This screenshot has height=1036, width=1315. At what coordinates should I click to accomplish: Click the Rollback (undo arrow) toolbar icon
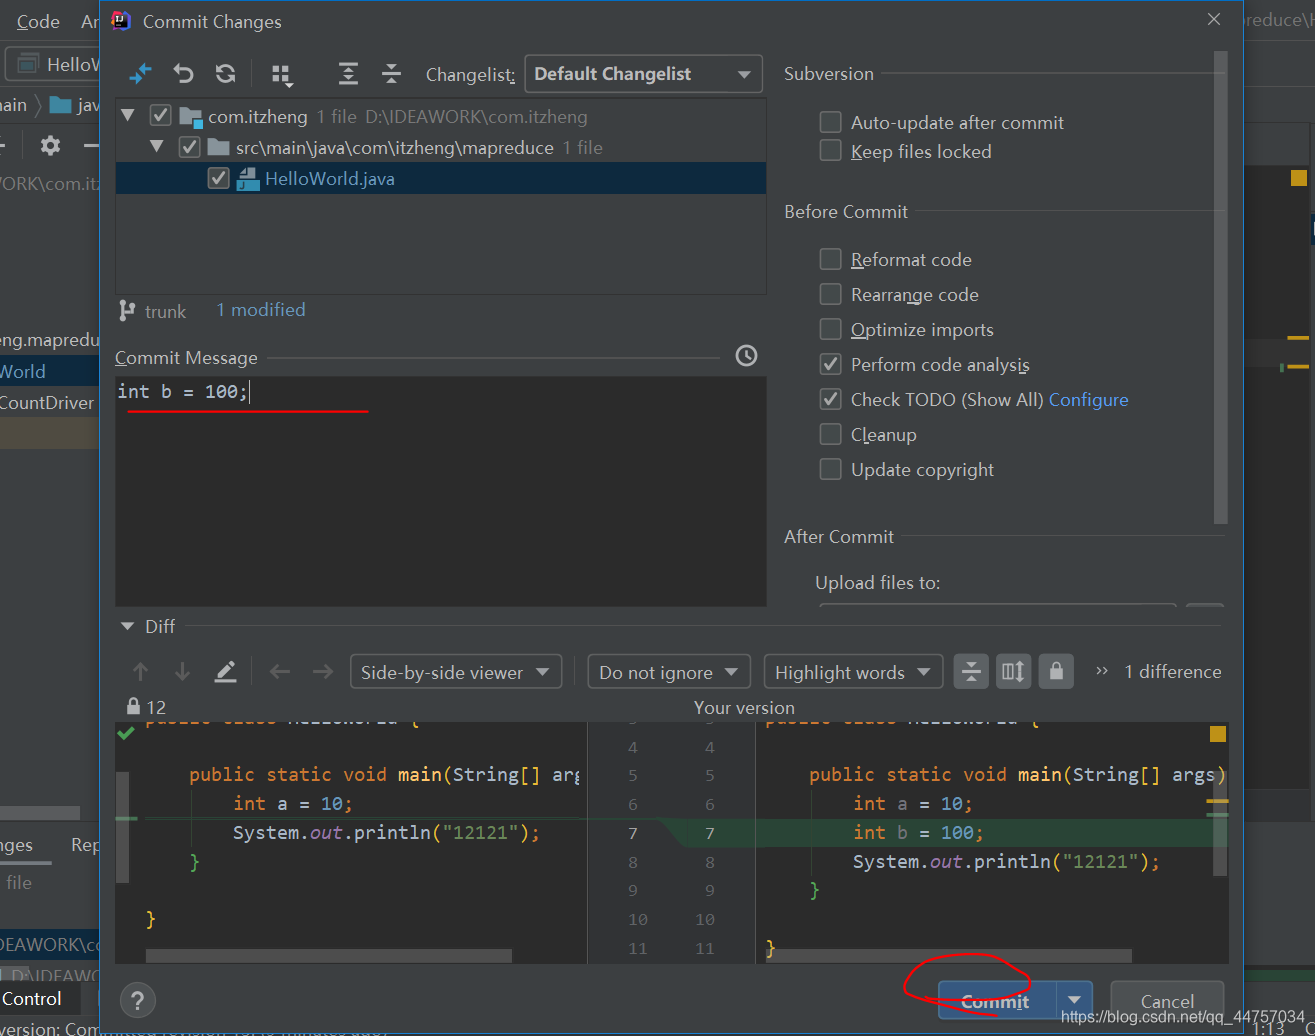pyautogui.click(x=183, y=74)
